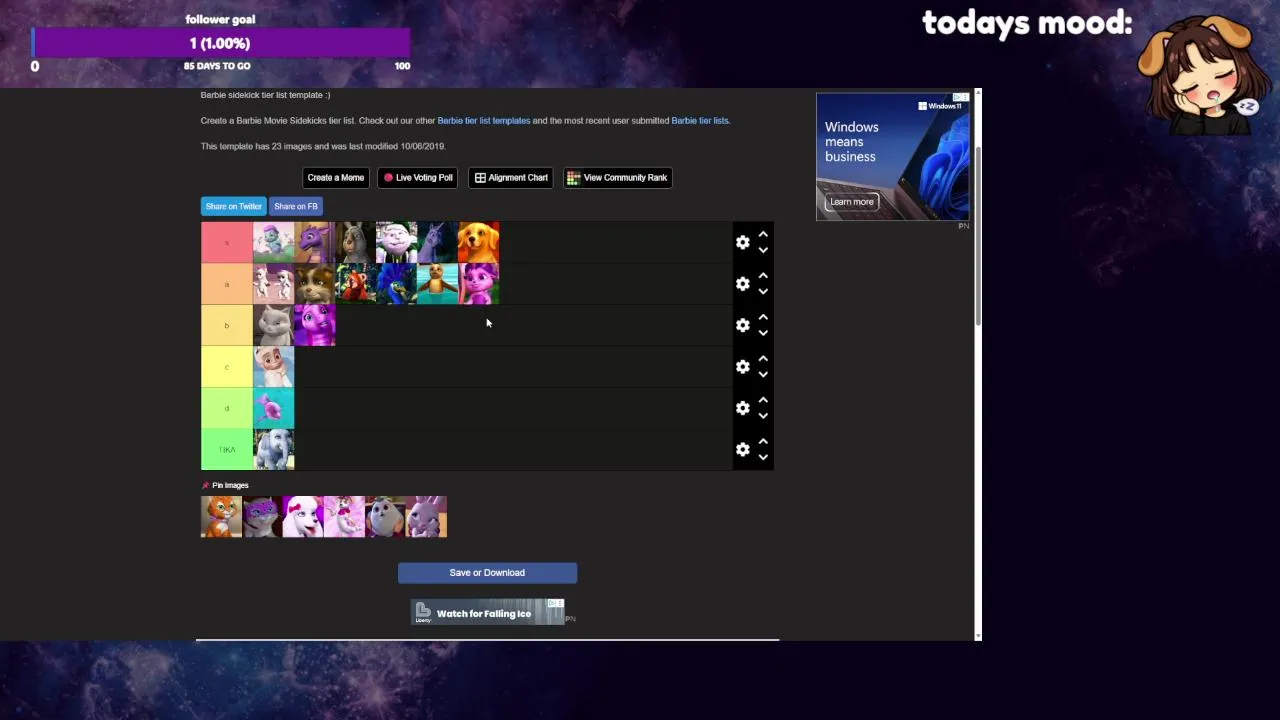The height and width of the screenshot is (720, 1280).
Task: Click the orange A tier label
Action: click(226, 284)
